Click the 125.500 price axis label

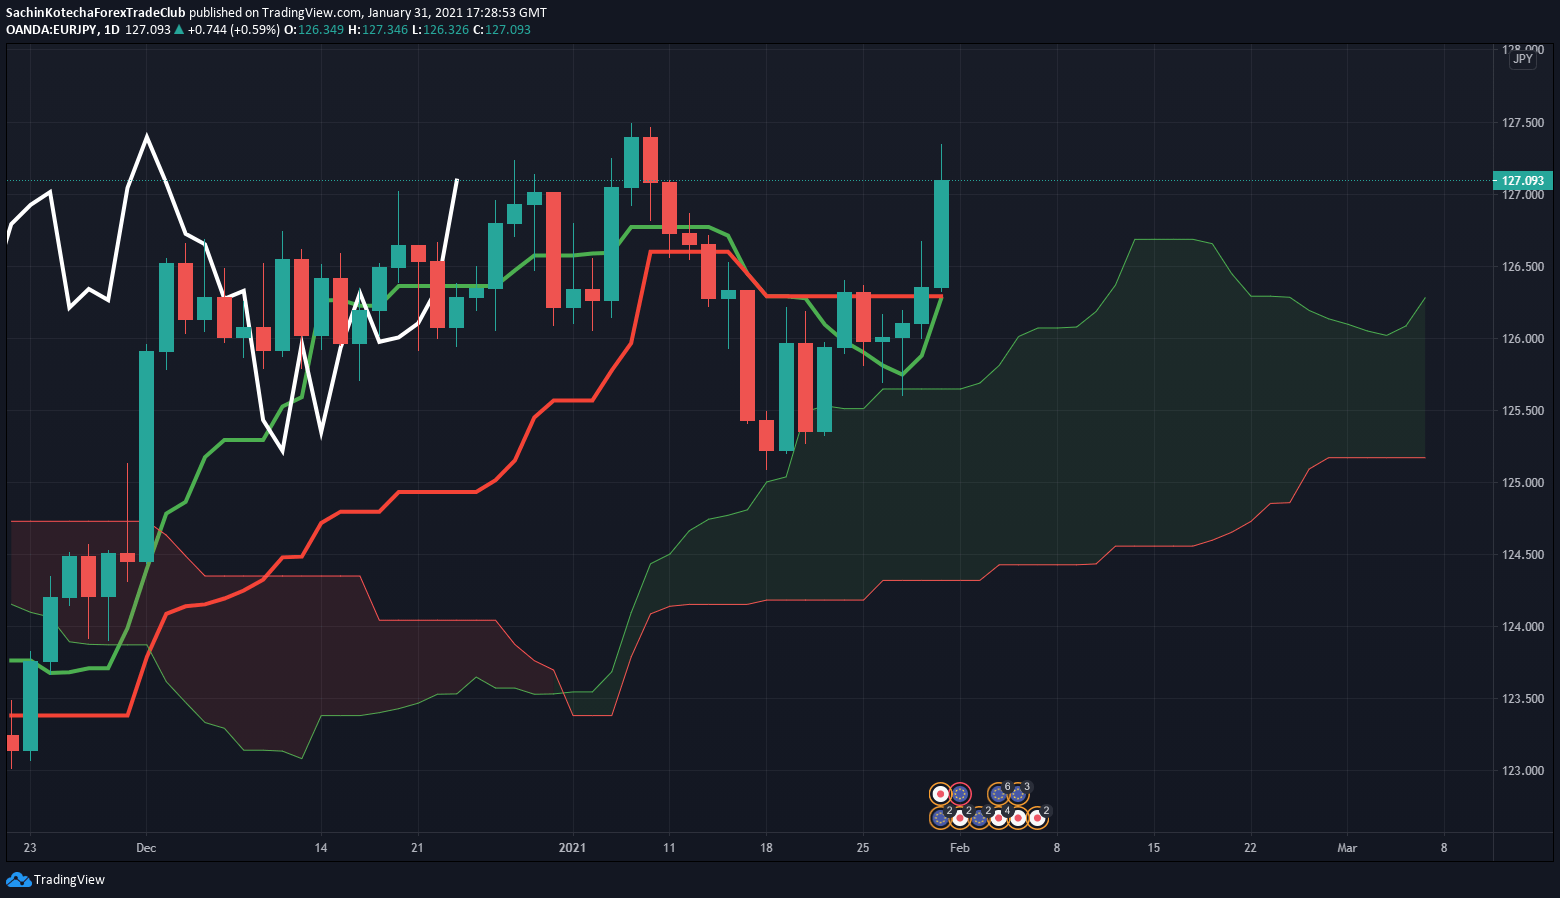(1523, 411)
